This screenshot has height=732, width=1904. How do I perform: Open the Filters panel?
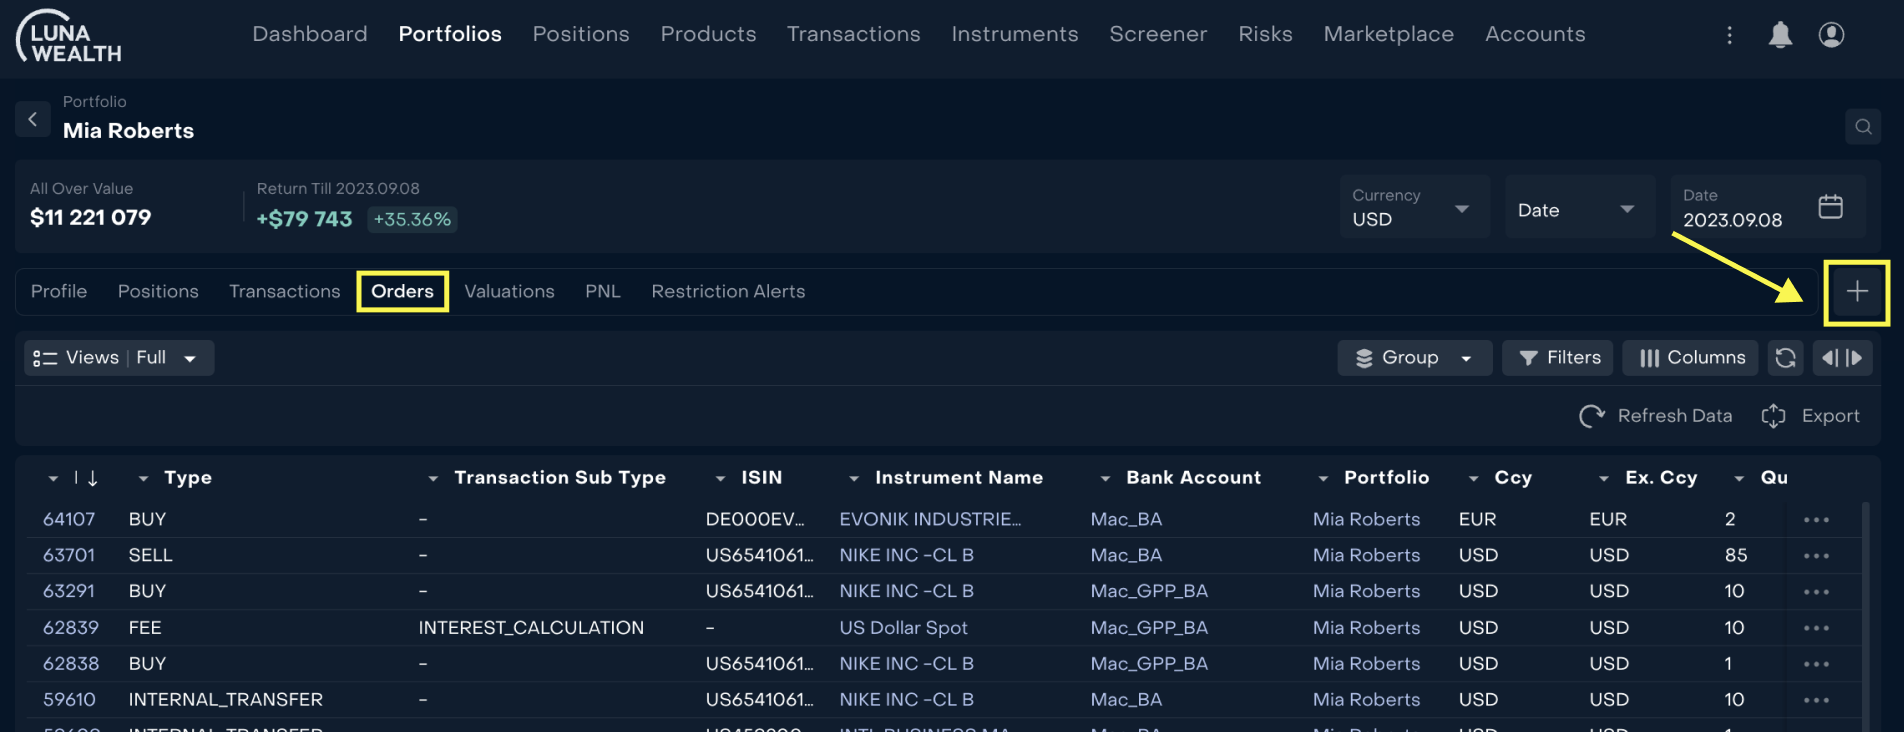pos(1558,358)
